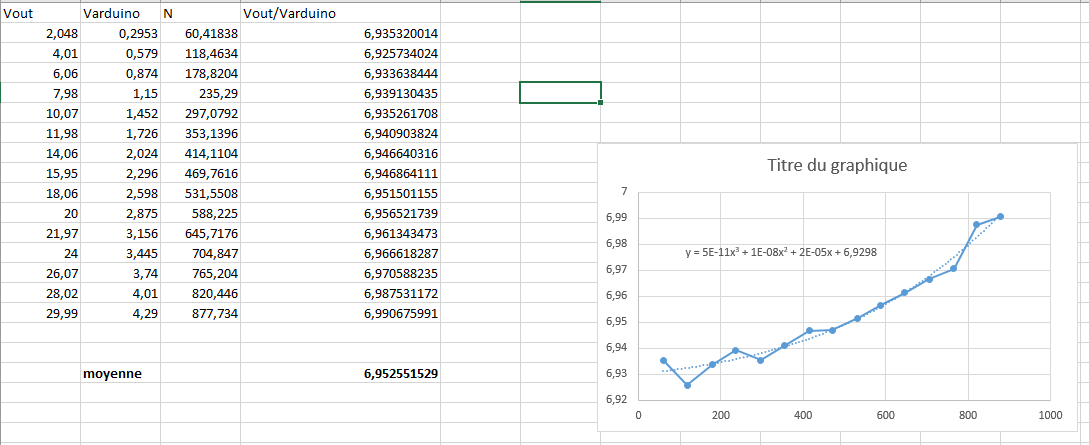Click the trendline equation label in chart
This screenshot has height=445, width=1089.
tap(781, 253)
